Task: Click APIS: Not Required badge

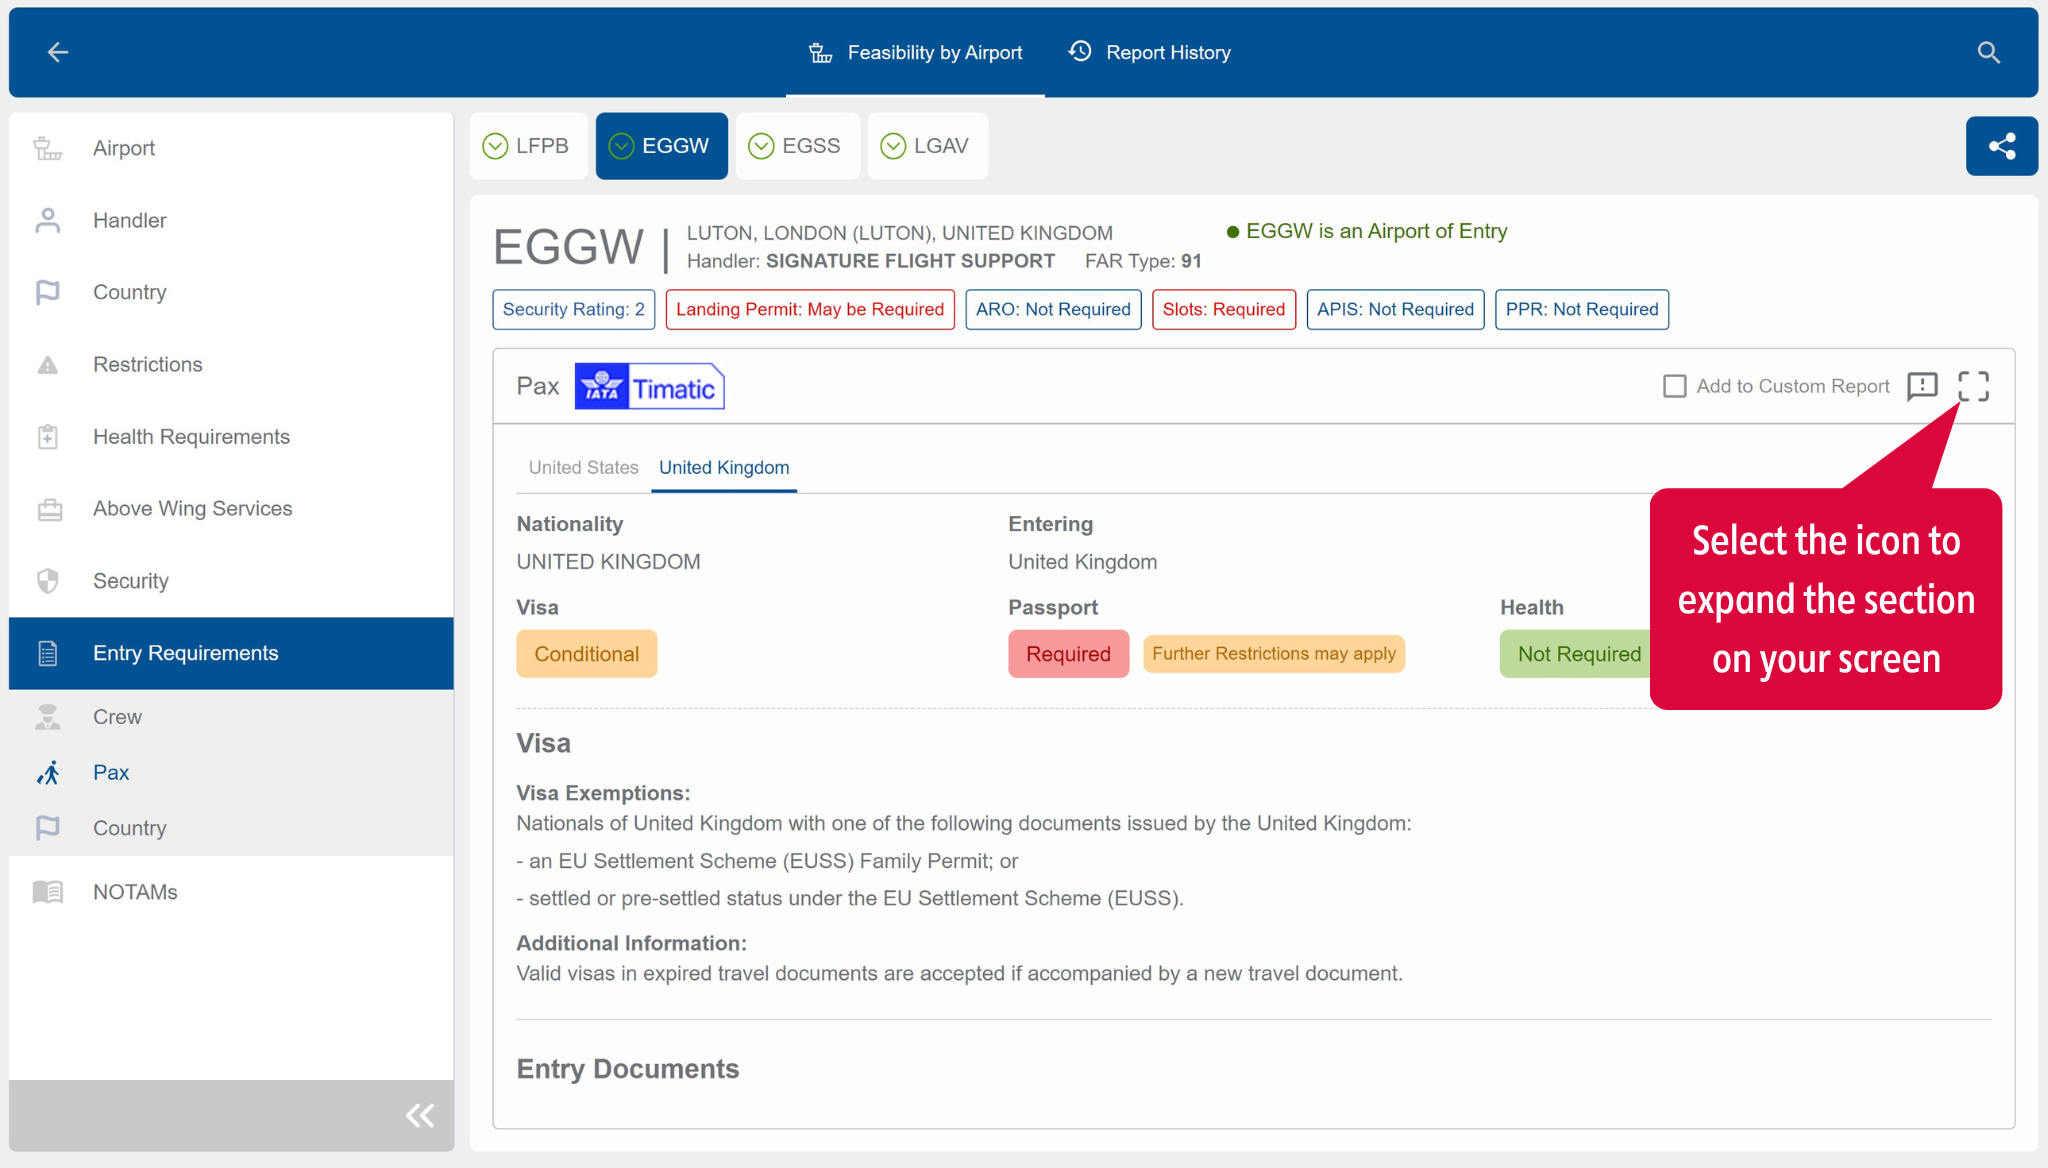Action: point(1395,309)
